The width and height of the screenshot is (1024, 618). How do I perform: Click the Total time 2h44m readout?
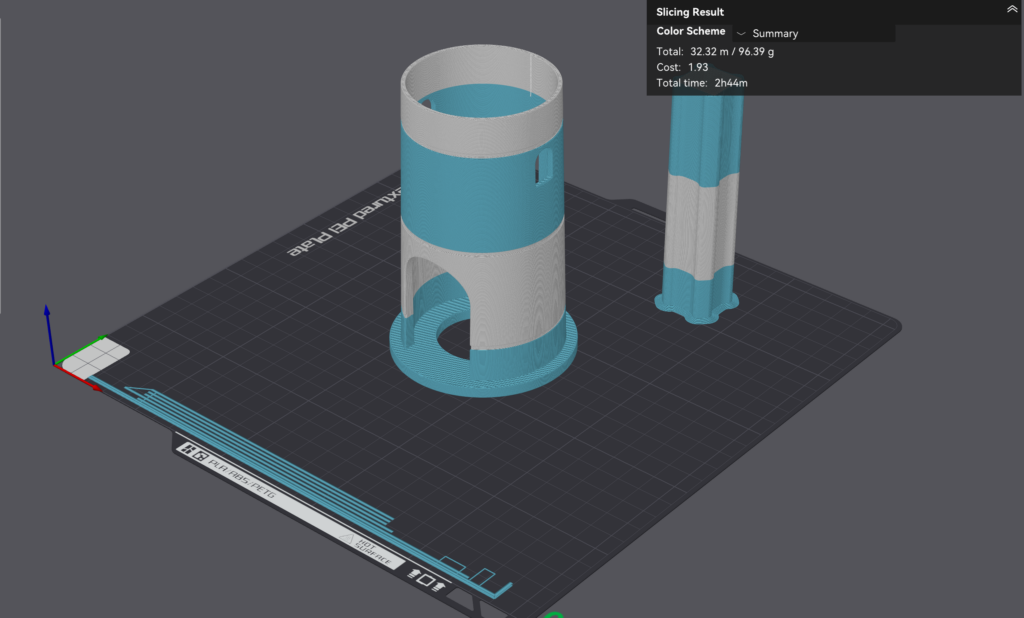tap(701, 83)
